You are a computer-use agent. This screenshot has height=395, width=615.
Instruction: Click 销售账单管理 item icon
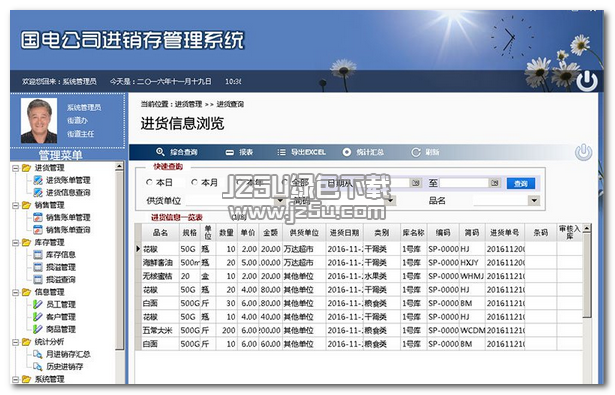coord(38,217)
